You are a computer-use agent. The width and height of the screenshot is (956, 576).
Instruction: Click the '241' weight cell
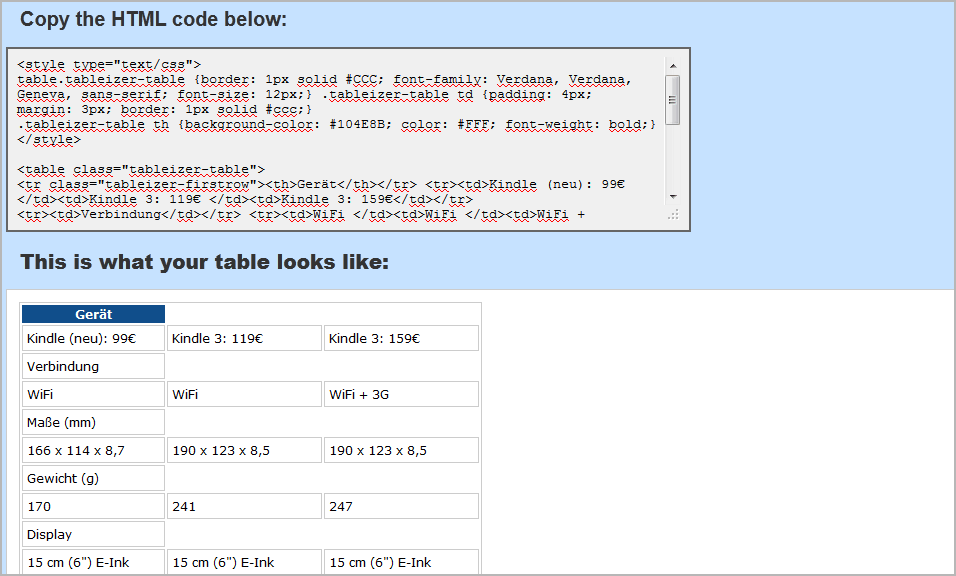tap(244, 507)
